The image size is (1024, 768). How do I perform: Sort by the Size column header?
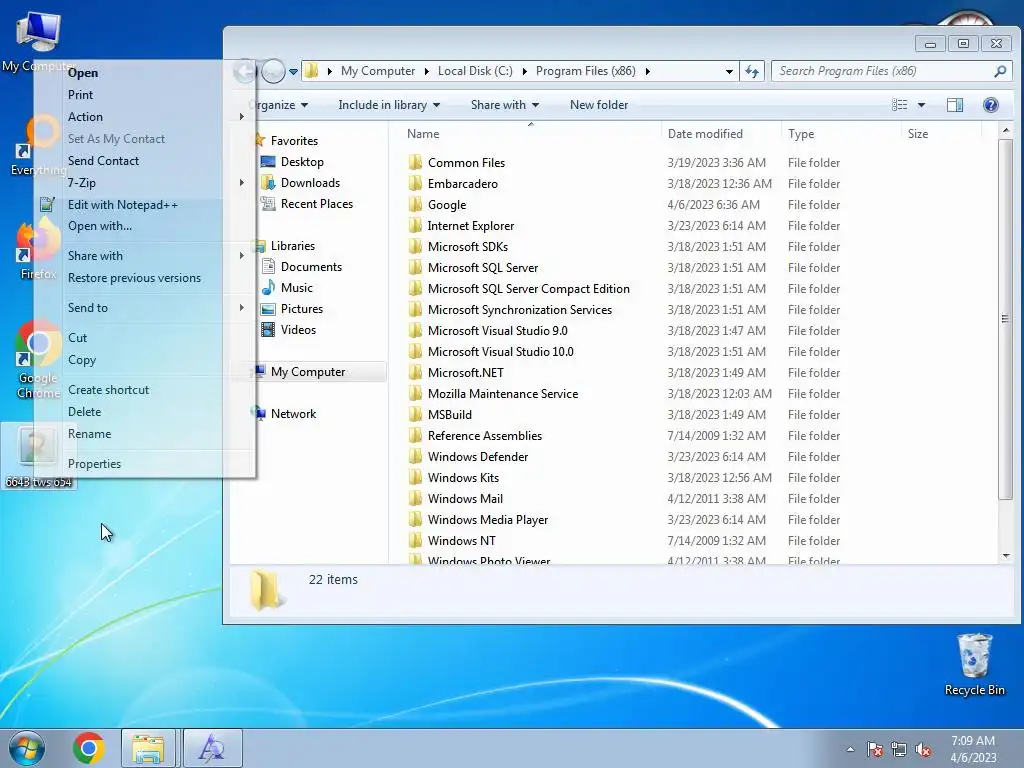(x=940, y=134)
